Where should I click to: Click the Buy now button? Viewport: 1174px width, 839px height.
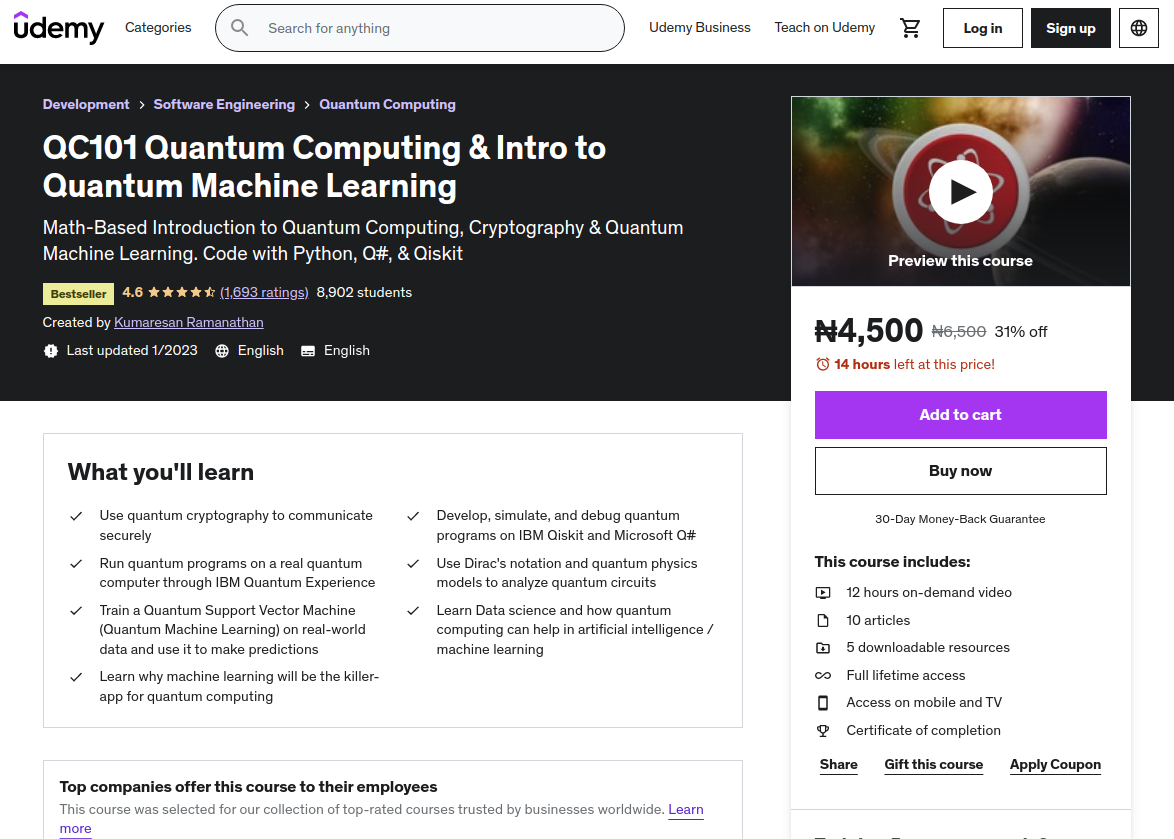960,470
